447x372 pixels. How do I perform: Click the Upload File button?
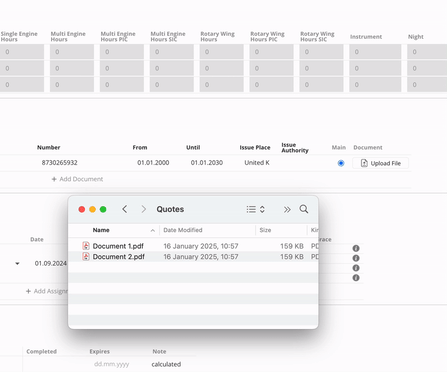[380, 163]
